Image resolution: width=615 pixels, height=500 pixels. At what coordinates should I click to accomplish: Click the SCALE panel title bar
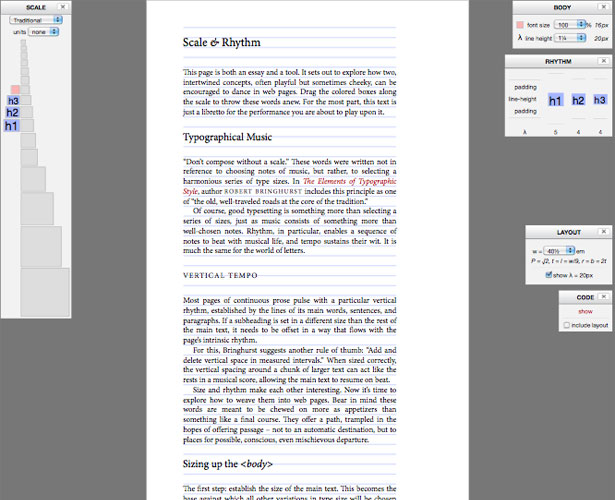point(36,7)
